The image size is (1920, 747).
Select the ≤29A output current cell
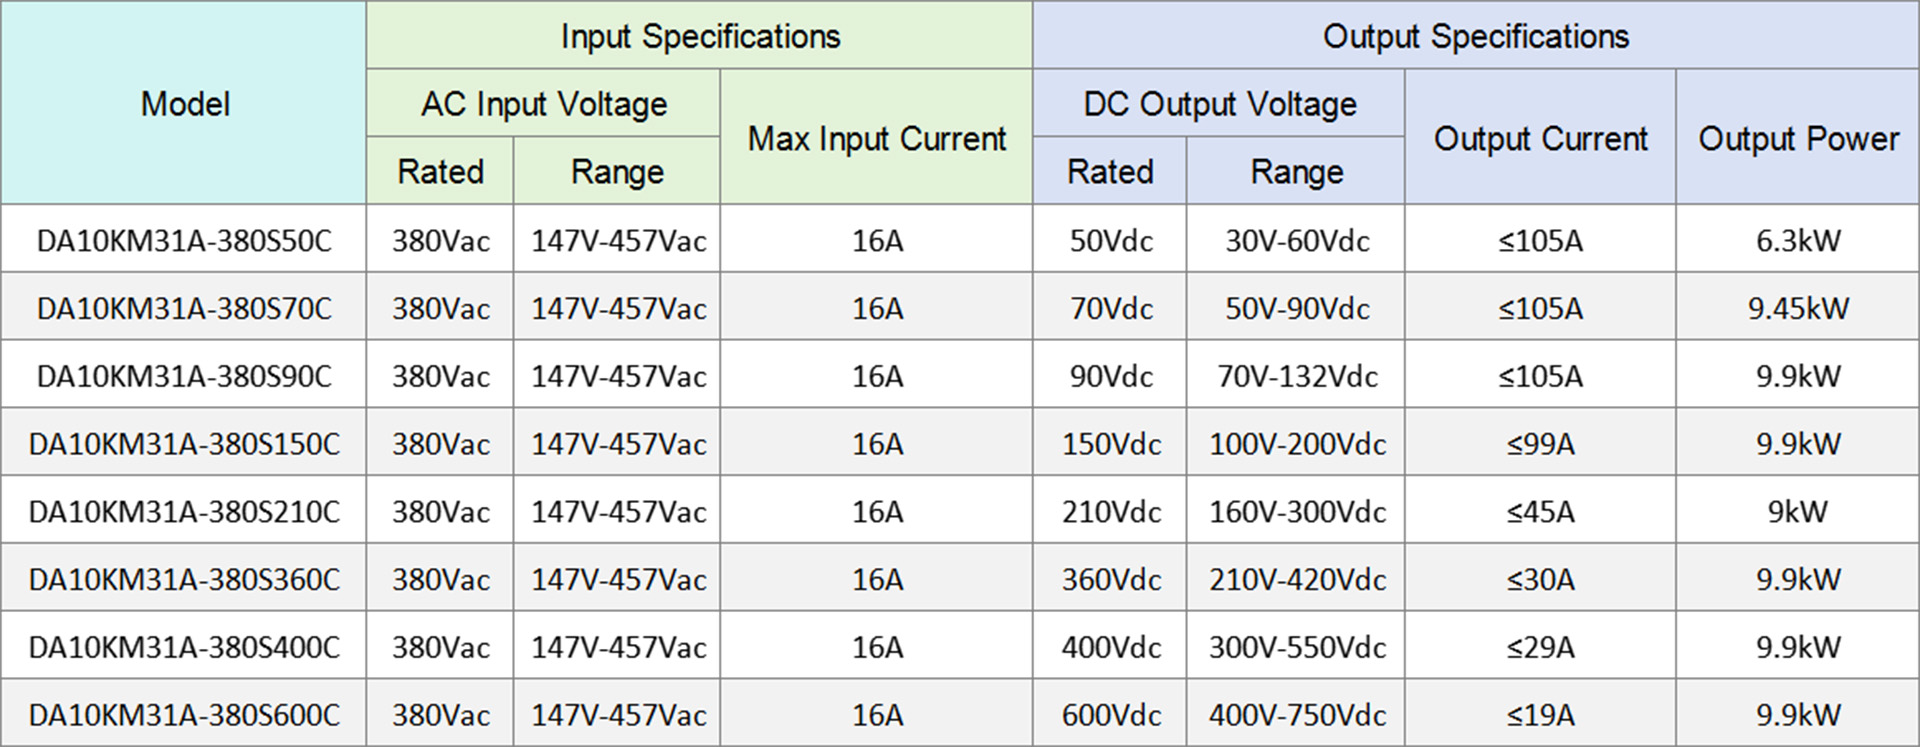(x=1540, y=648)
